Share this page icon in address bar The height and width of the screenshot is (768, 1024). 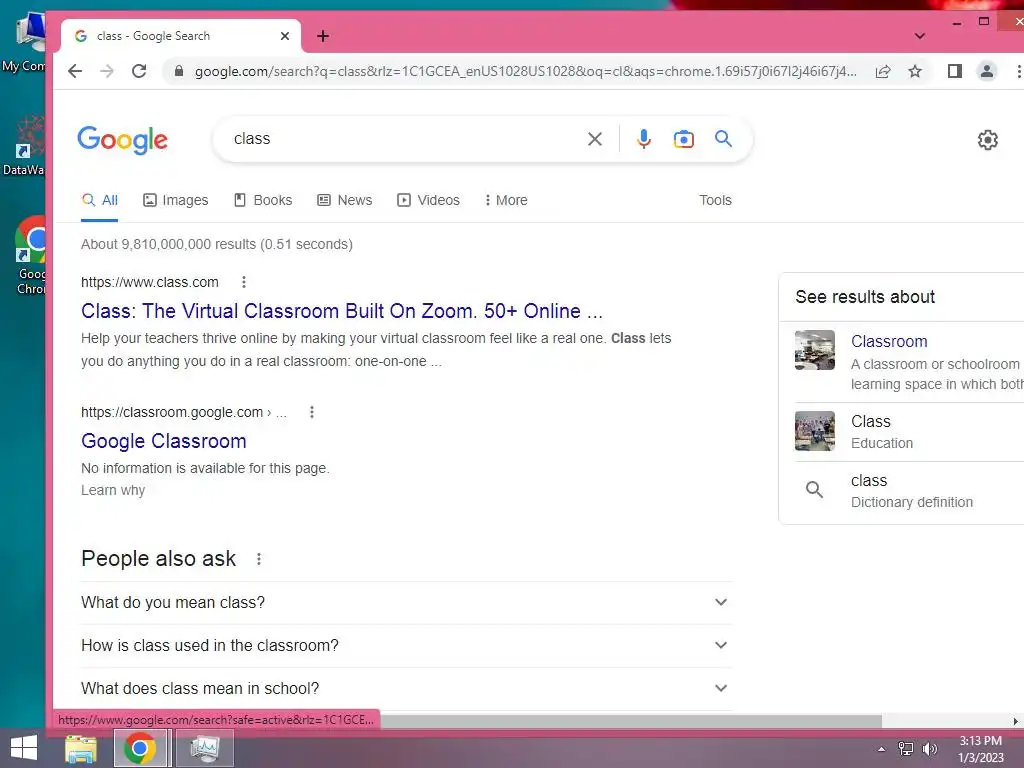coord(883,71)
